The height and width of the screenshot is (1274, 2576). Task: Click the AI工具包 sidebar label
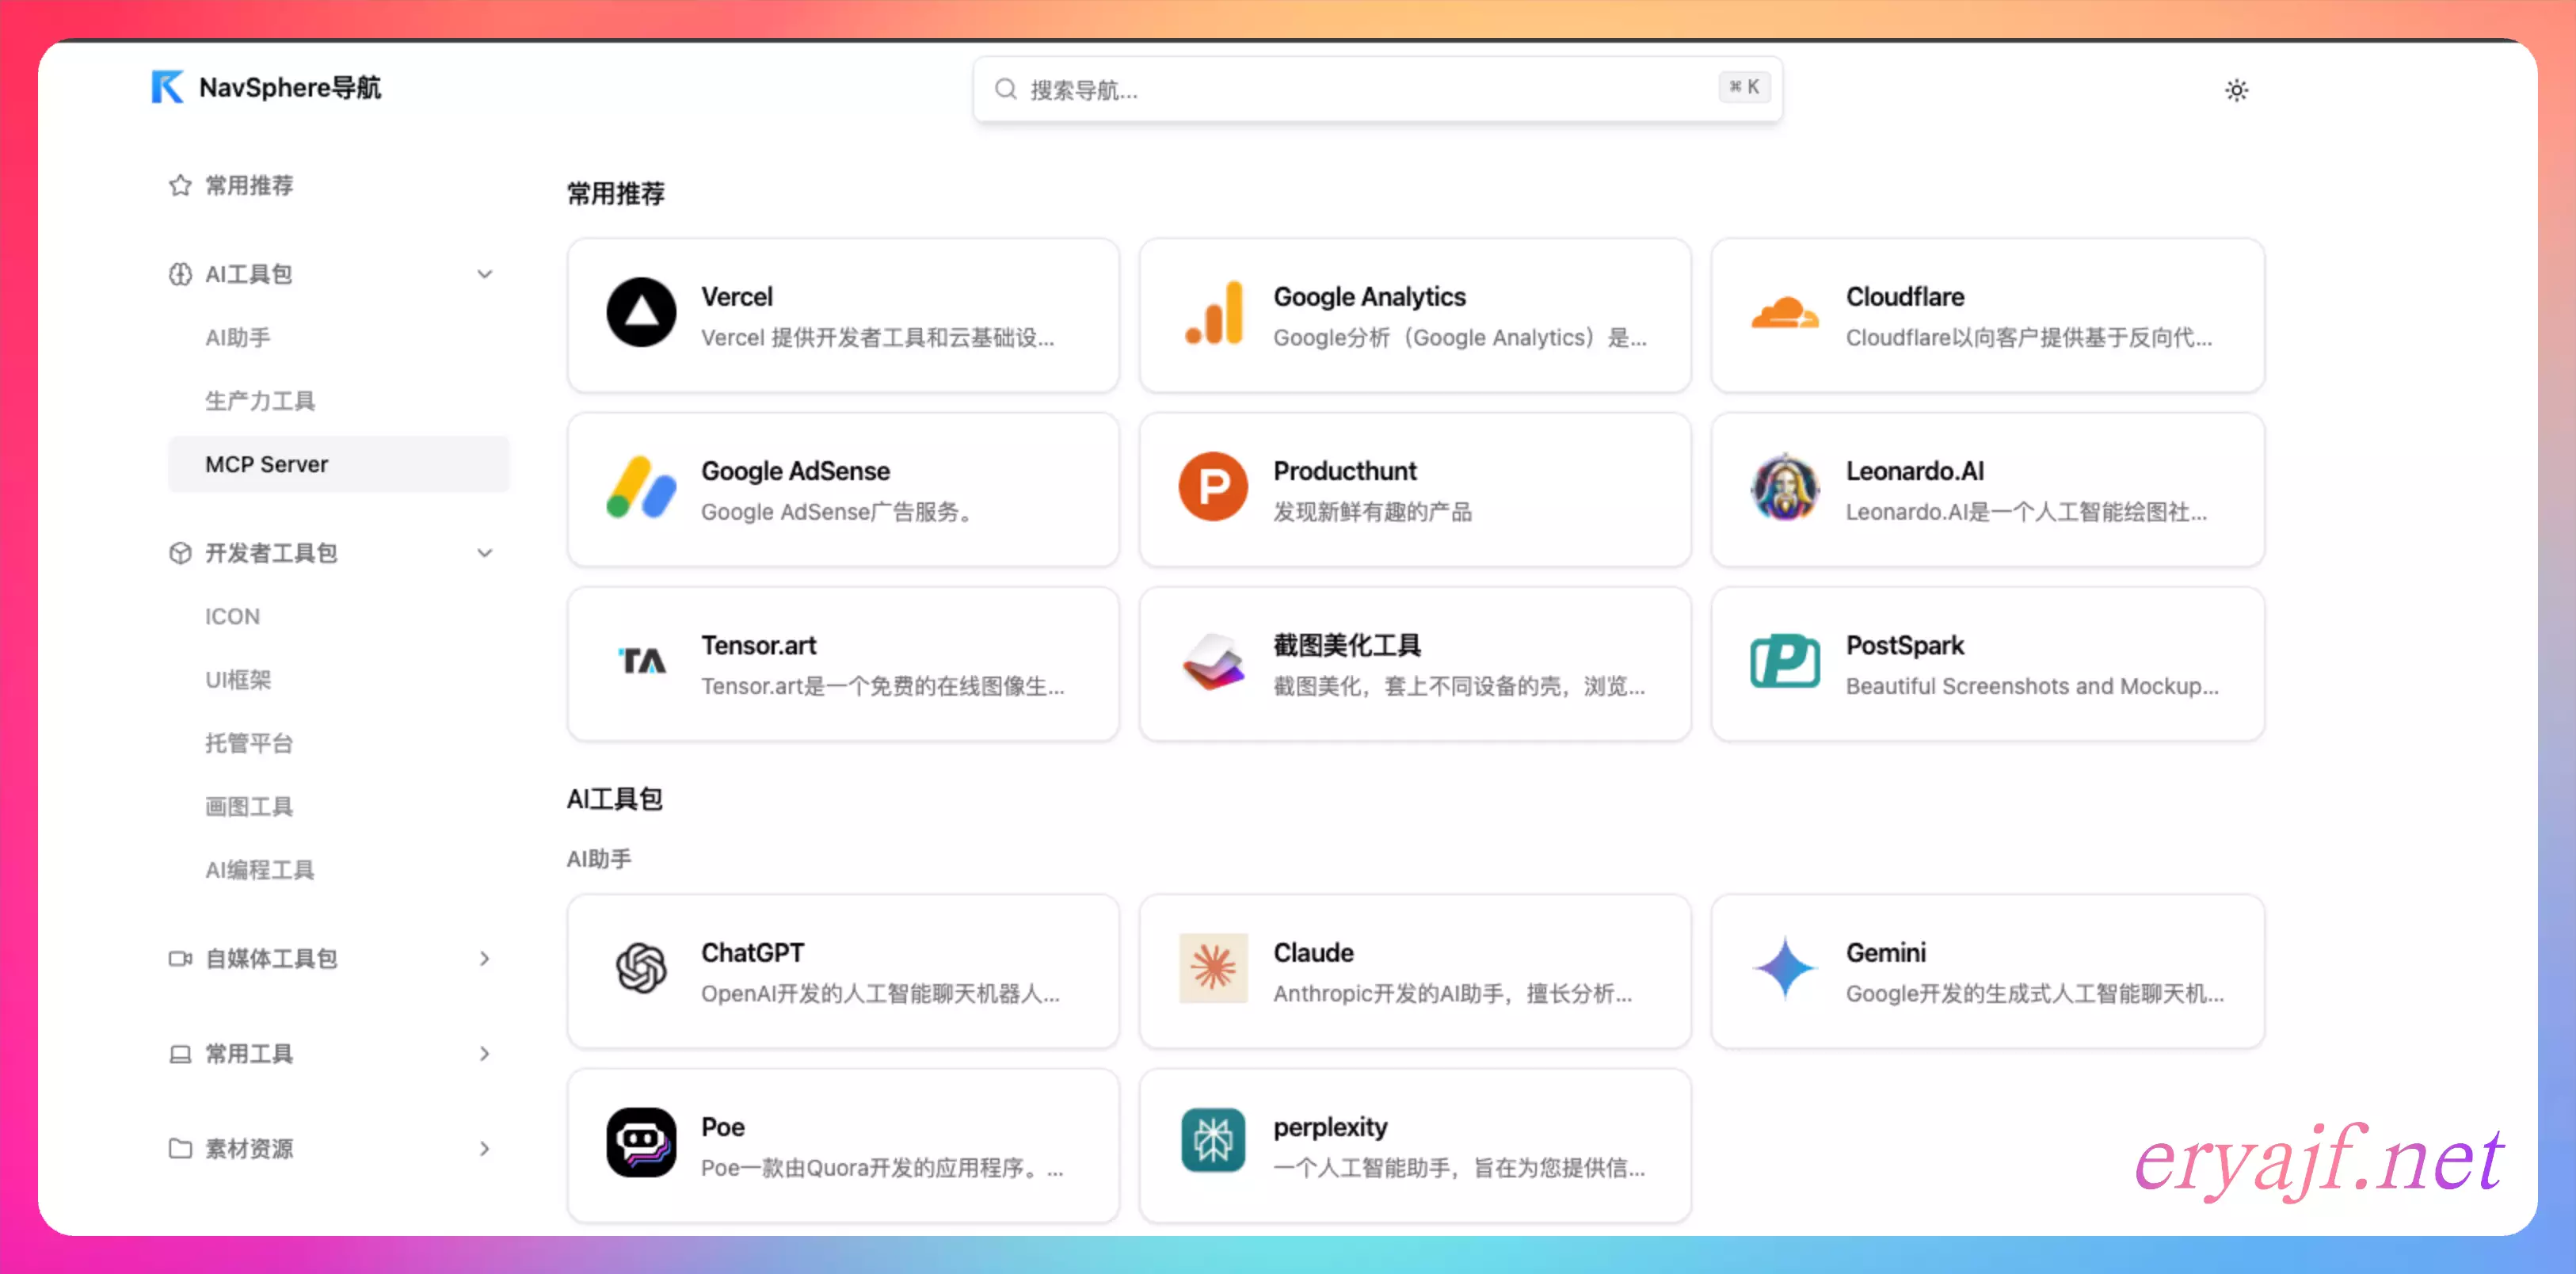tap(248, 274)
